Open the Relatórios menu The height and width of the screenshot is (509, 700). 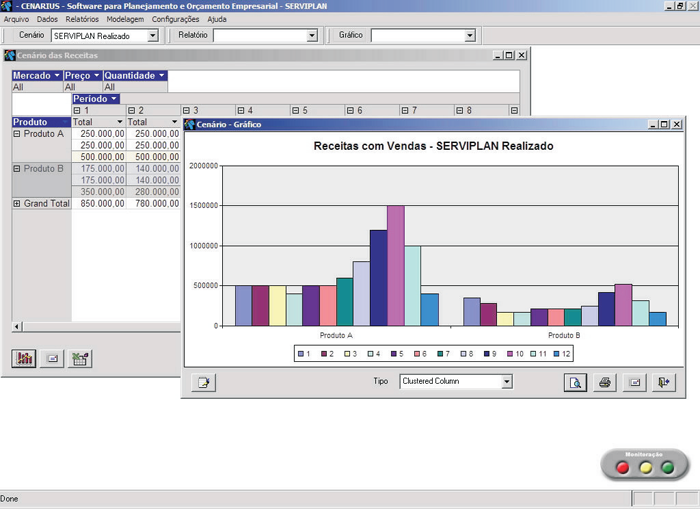82,19
